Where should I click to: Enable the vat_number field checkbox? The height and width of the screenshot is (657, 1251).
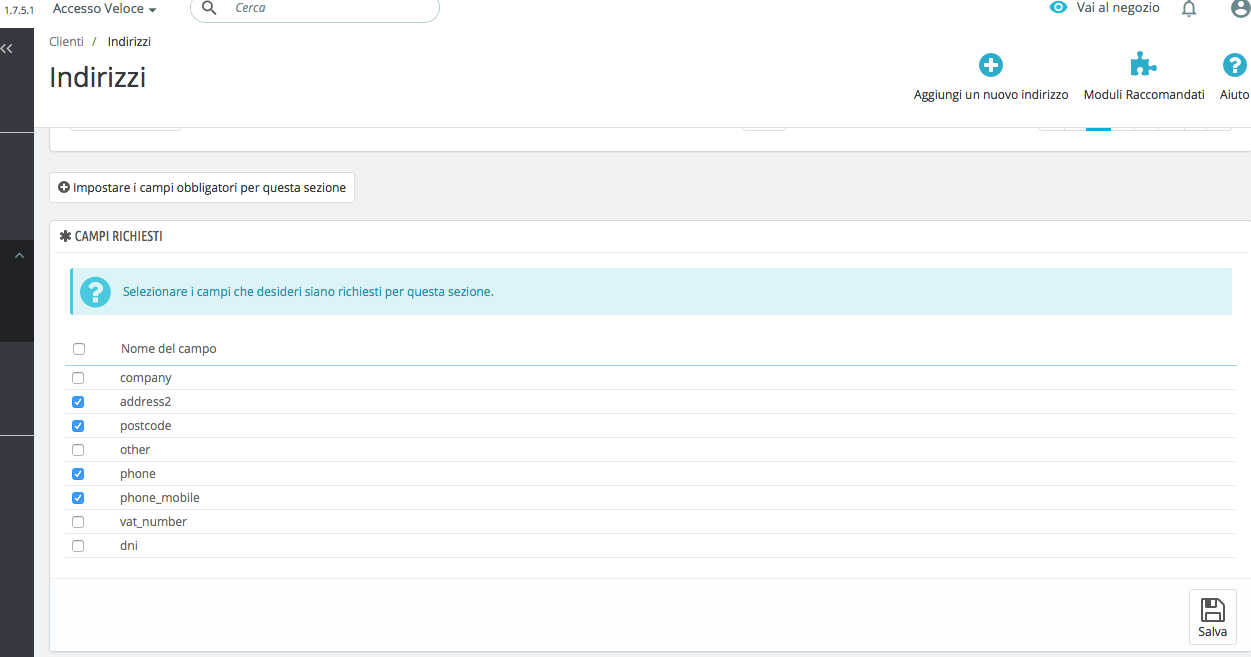78,522
